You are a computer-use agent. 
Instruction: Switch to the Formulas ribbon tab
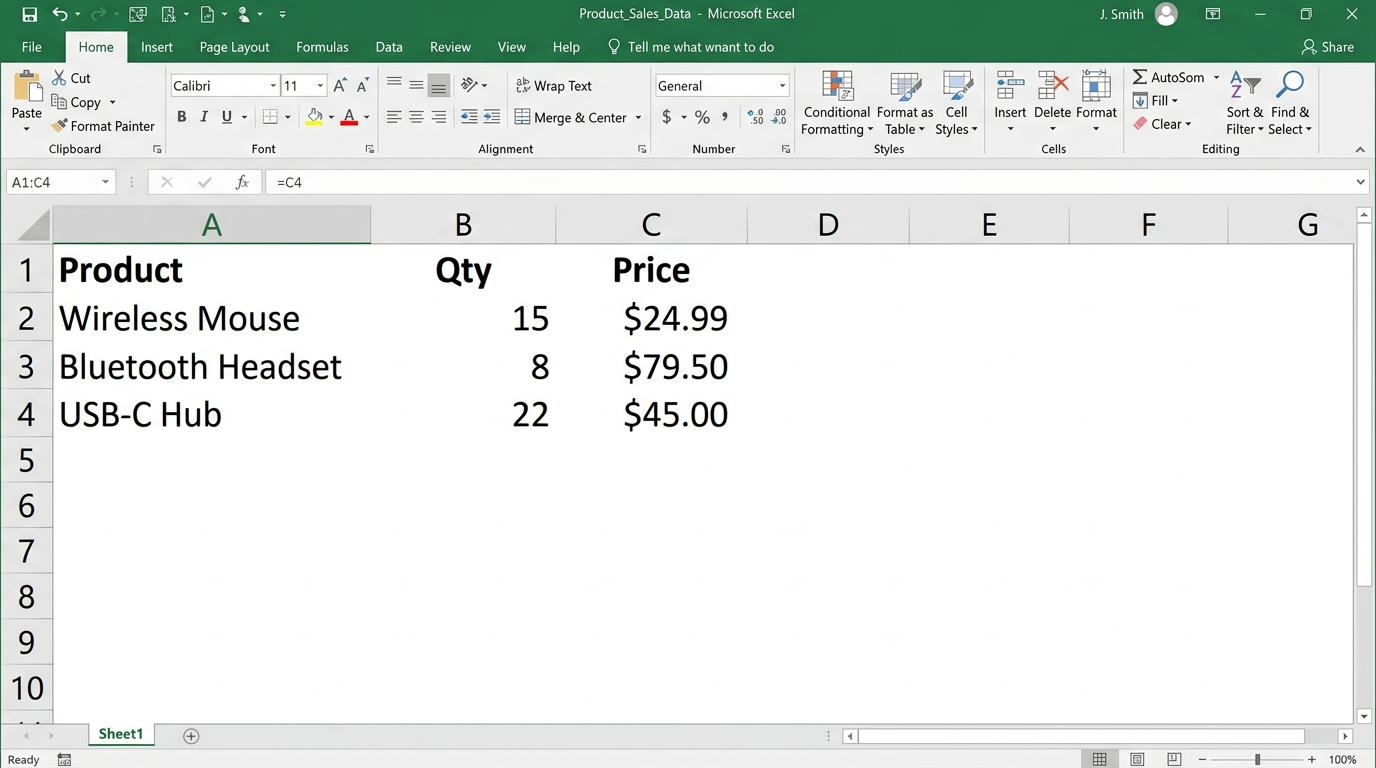click(x=322, y=47)
